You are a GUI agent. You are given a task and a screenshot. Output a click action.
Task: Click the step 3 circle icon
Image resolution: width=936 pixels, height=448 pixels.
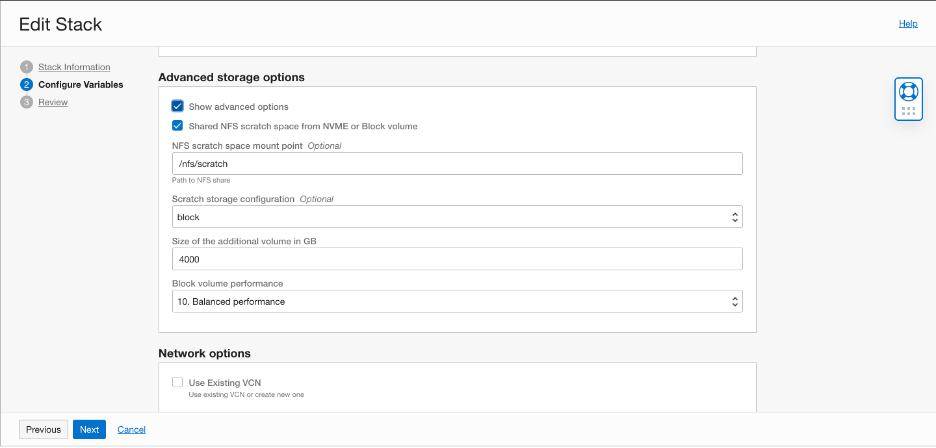[x=26, y=102]
